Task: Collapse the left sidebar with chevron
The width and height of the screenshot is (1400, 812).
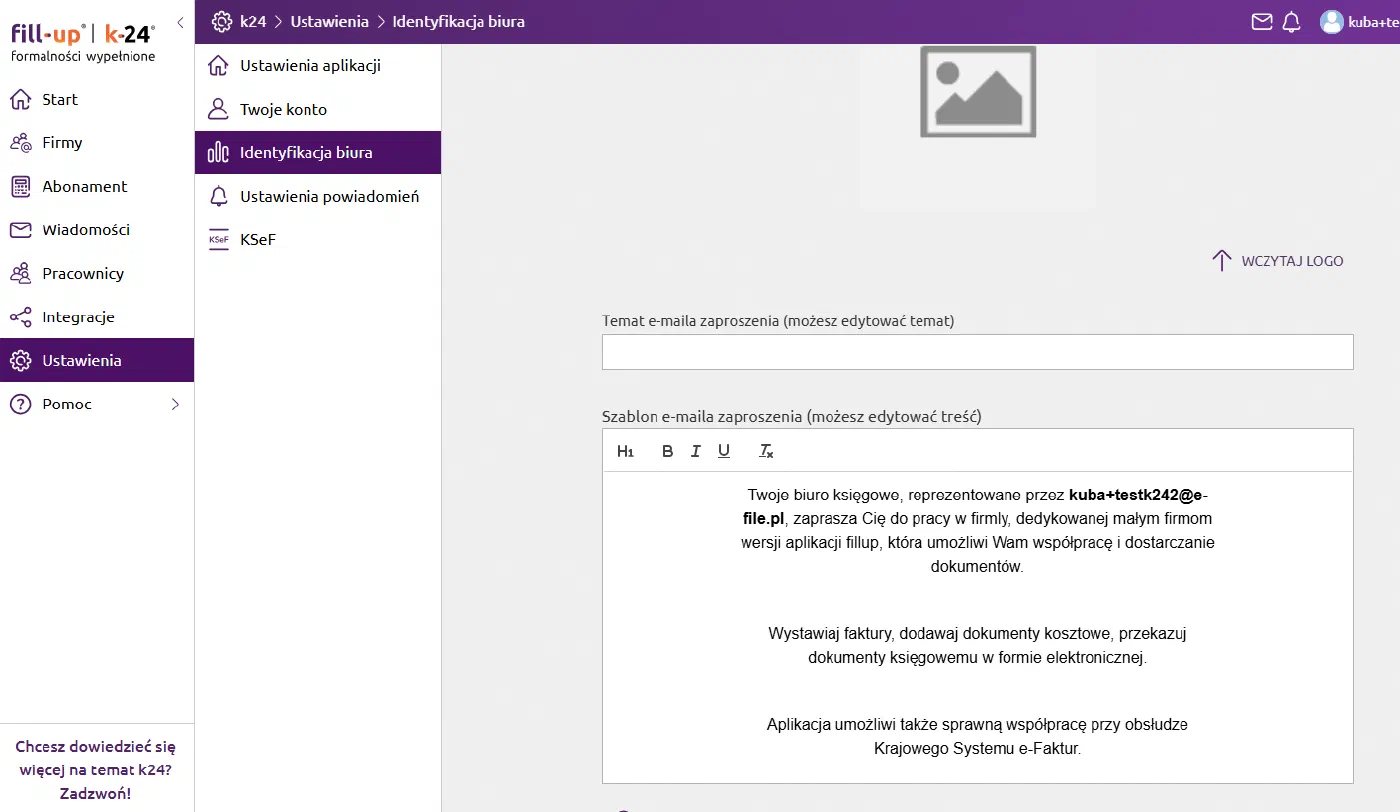Action: pyautogui.click(x=180, y=22)
